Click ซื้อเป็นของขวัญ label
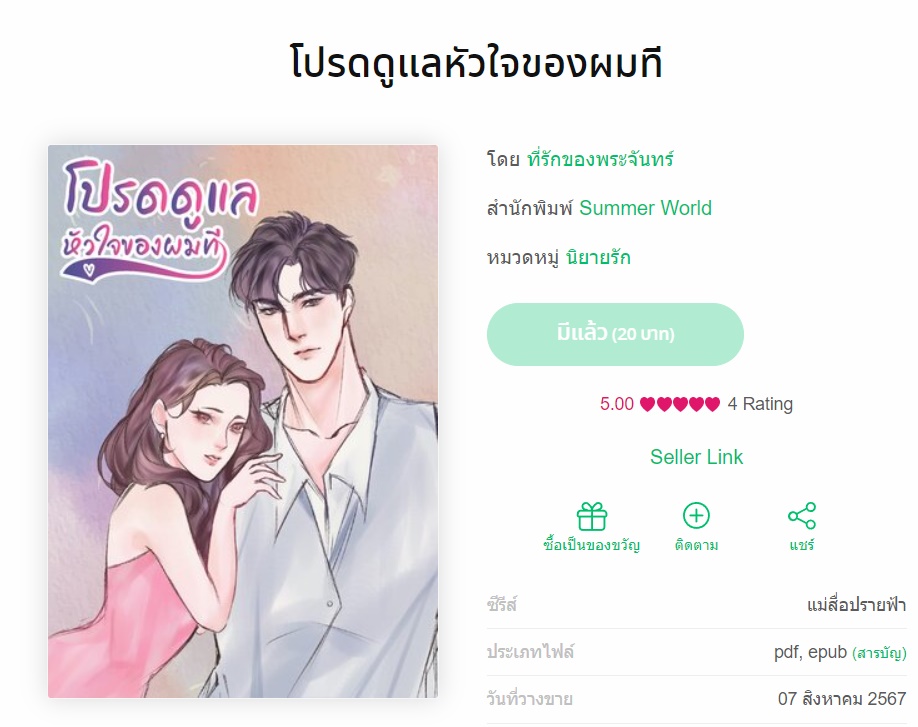The image size is (918, 727). (591, 545)
